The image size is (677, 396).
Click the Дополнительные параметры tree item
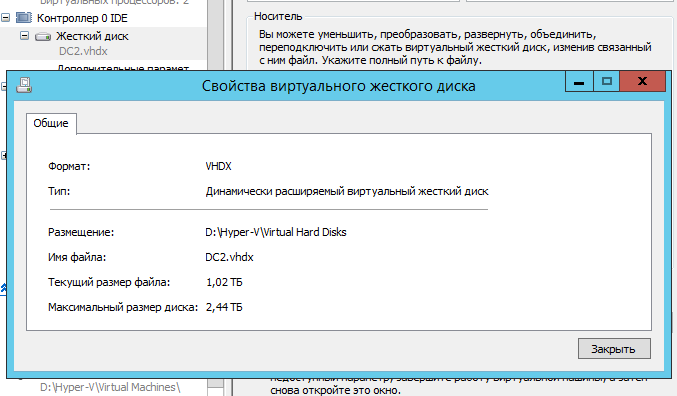123,68
